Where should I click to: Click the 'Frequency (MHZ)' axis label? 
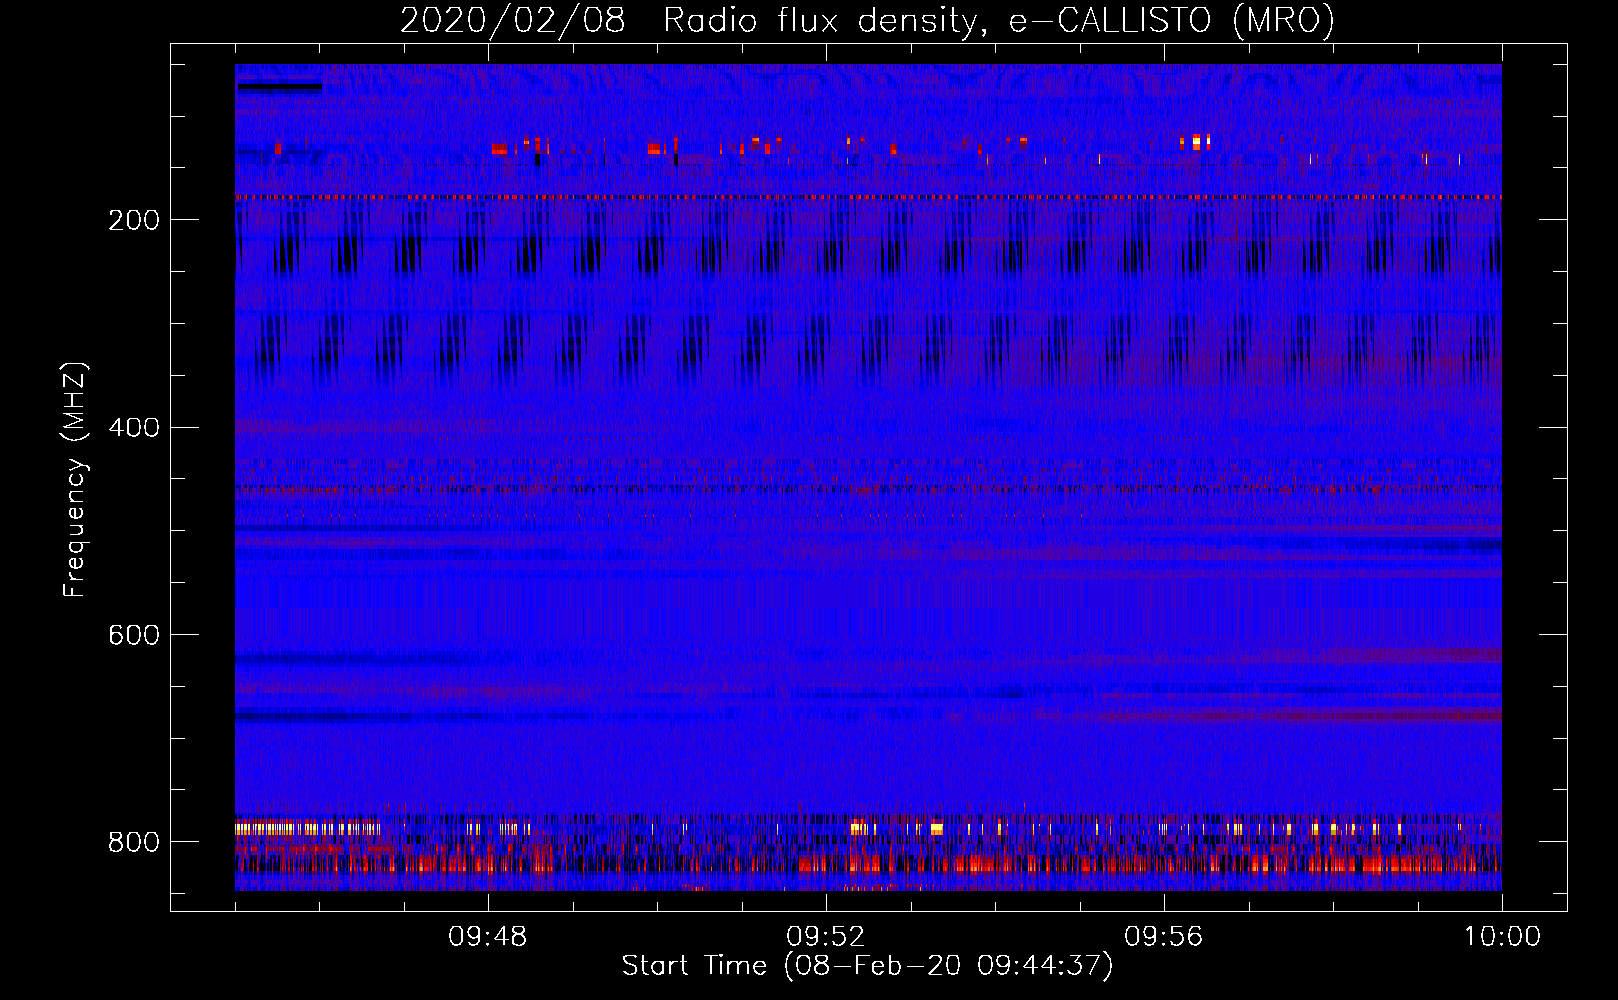(75, 479)
